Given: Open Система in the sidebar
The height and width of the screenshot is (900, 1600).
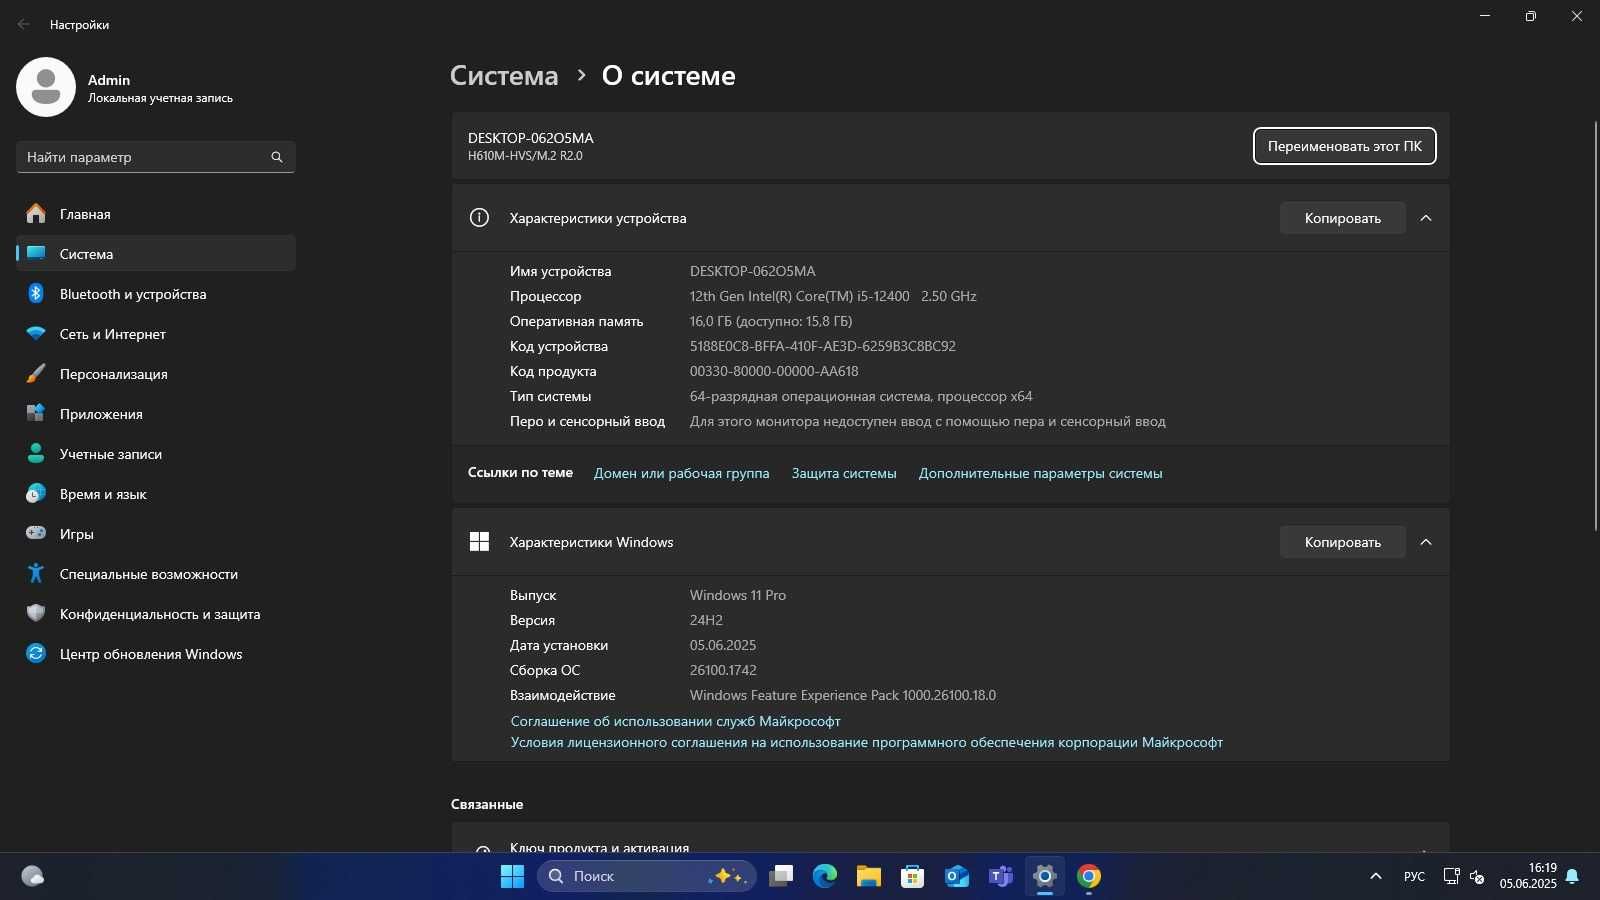Looking at the screenshot, I should pos(156,254).
